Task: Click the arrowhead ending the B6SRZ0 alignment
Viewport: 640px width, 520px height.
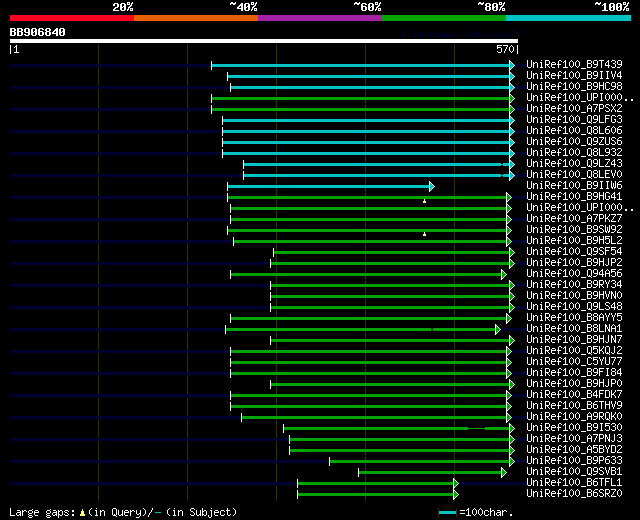Action: coord(456,495)
